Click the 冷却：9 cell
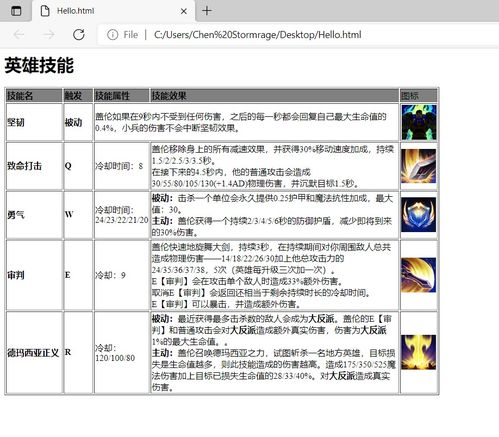Image resolution: width=499 pixels, height=437 pixels. tap(122, 275)
